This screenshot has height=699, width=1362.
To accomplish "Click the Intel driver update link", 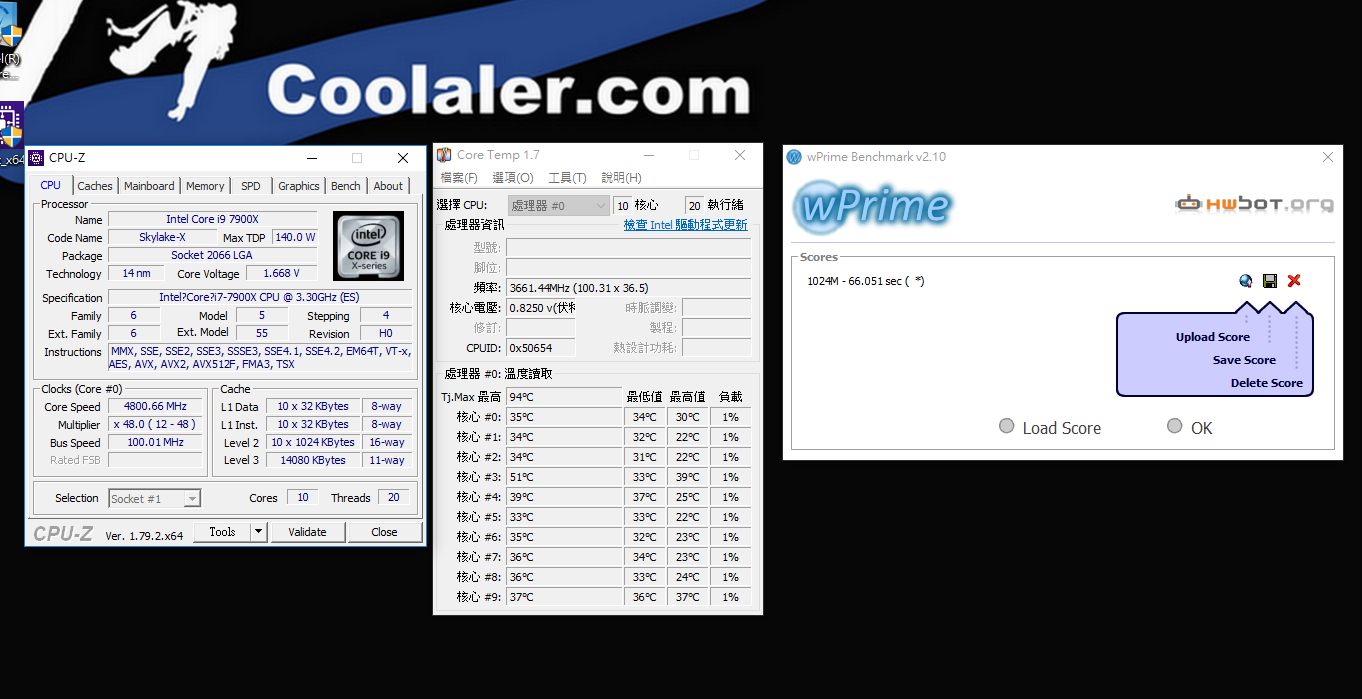I will click(686, 225).
